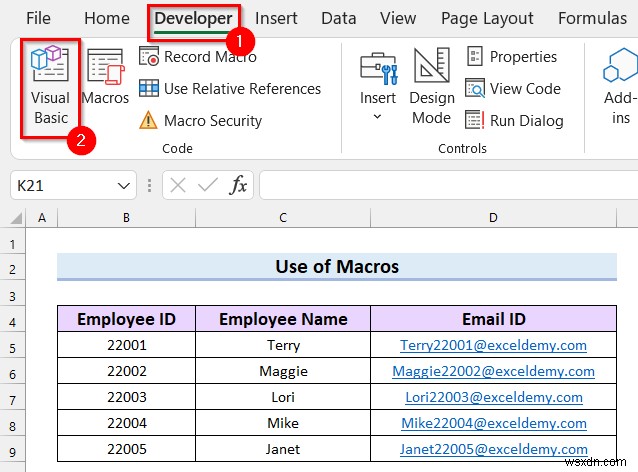Switch to the File tab
Viewport: 638px width, 472px height.
[38, 18]
